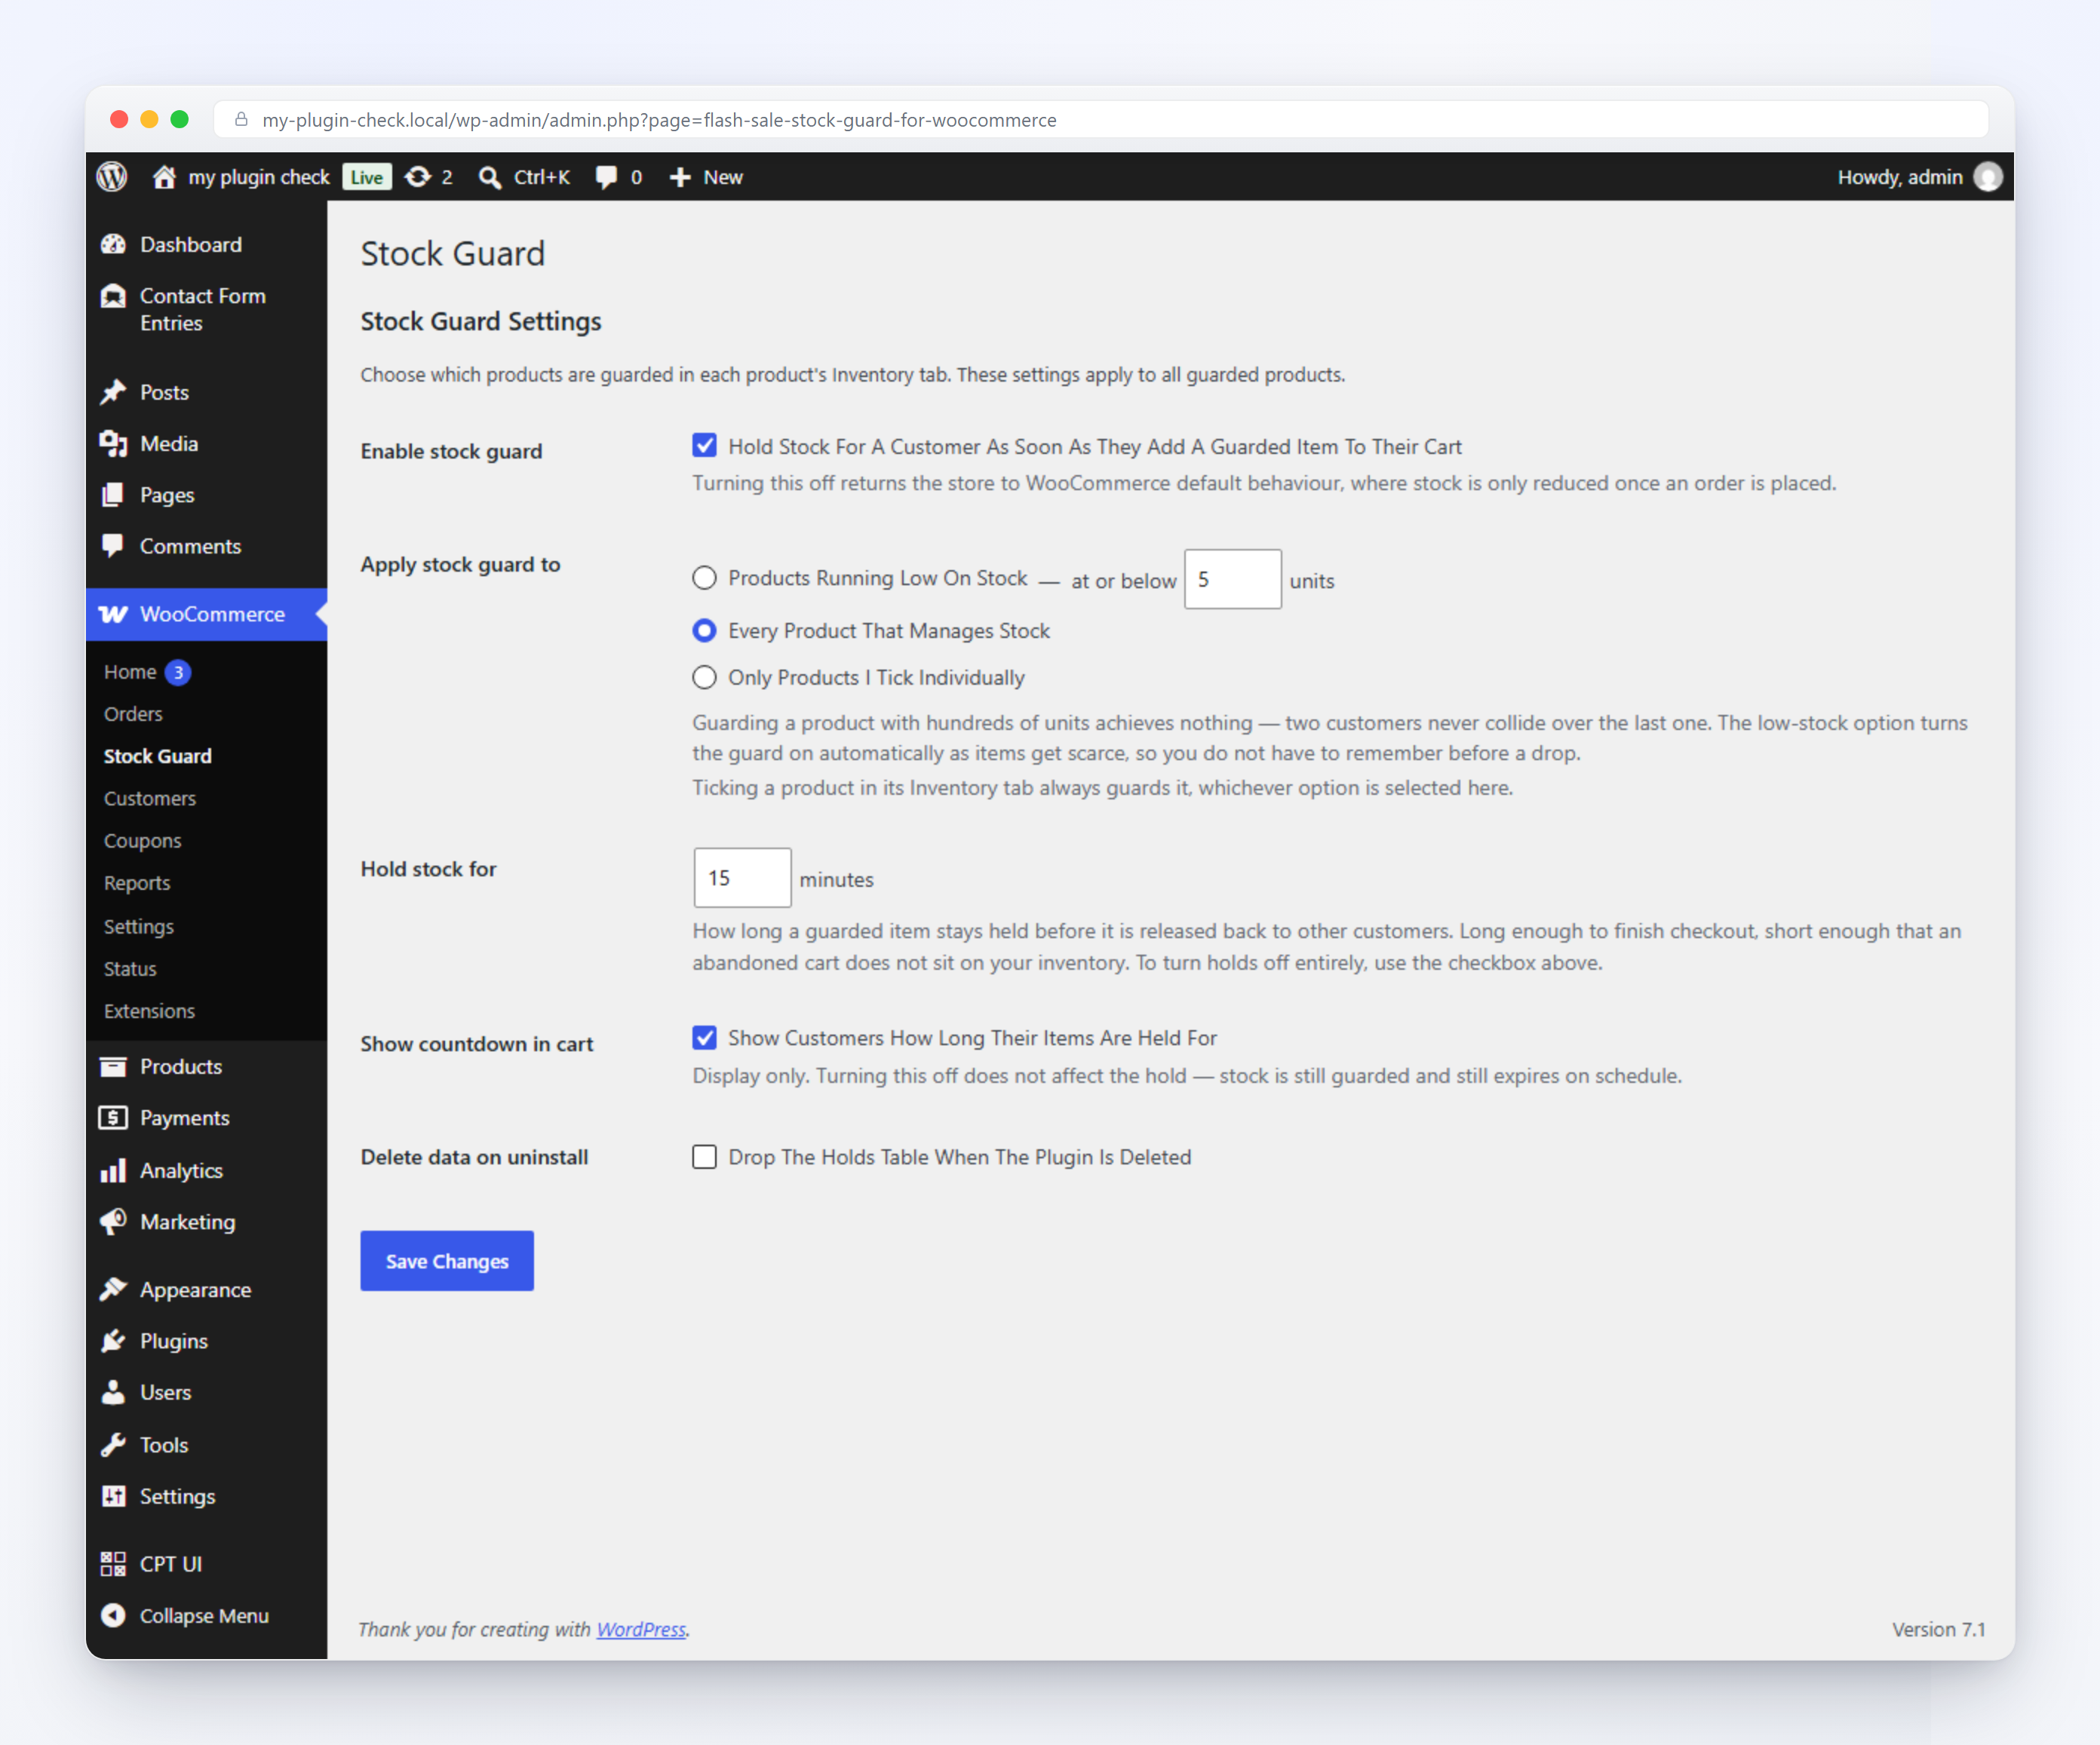Viewport: 2100px width, 1745px height.
Task: Click the Pages icon in sidebar
Action: click(x=113, y=495)
